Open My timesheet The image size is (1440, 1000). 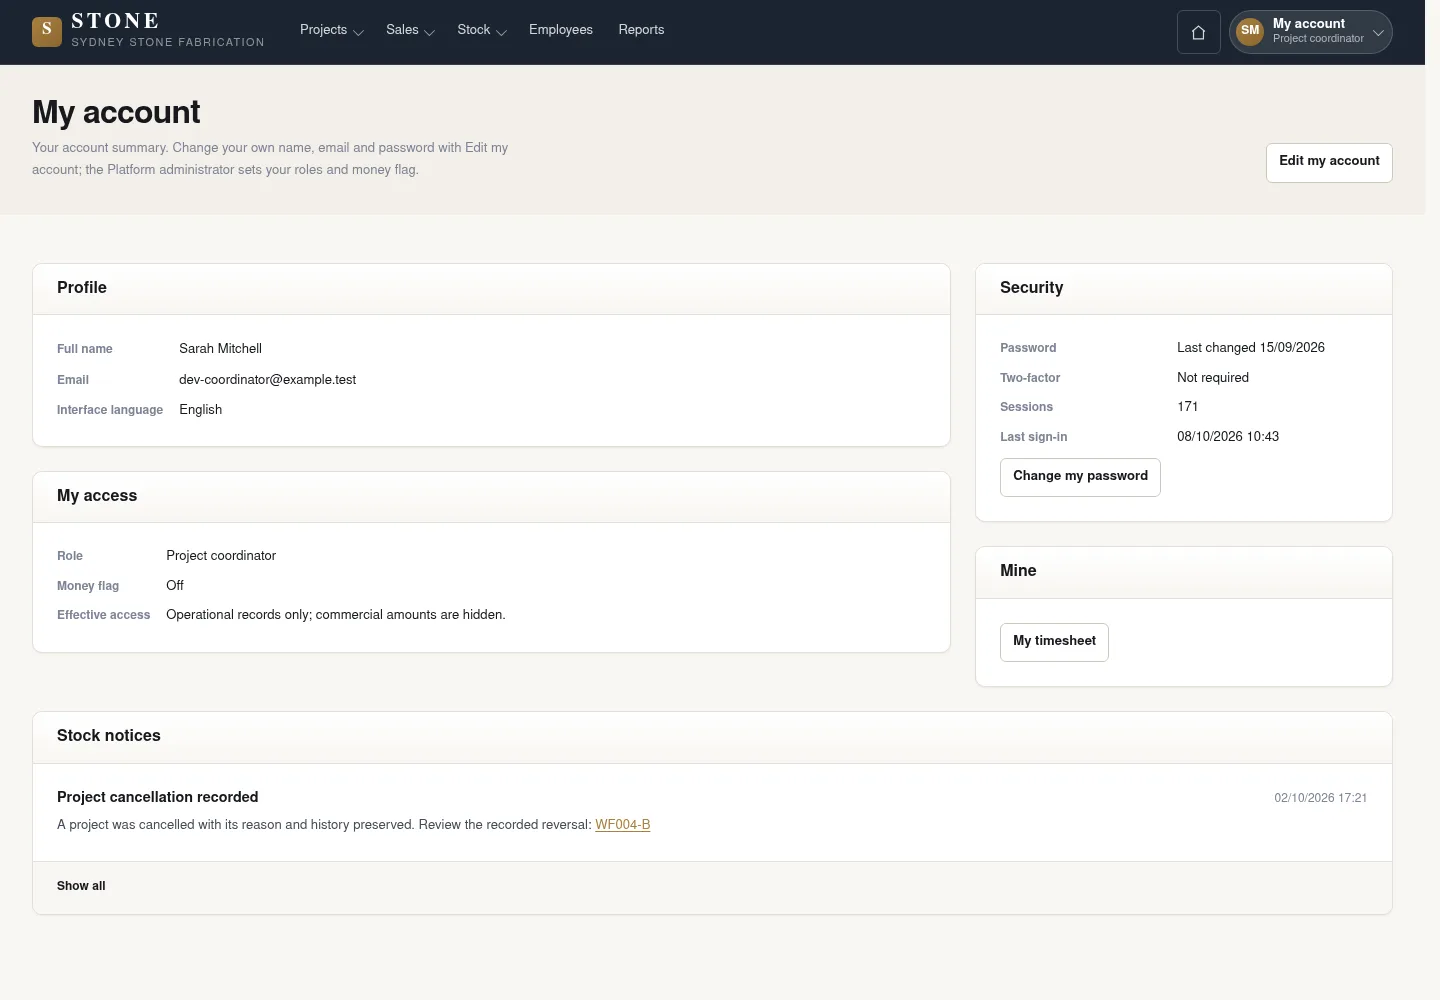point(1054,642)
